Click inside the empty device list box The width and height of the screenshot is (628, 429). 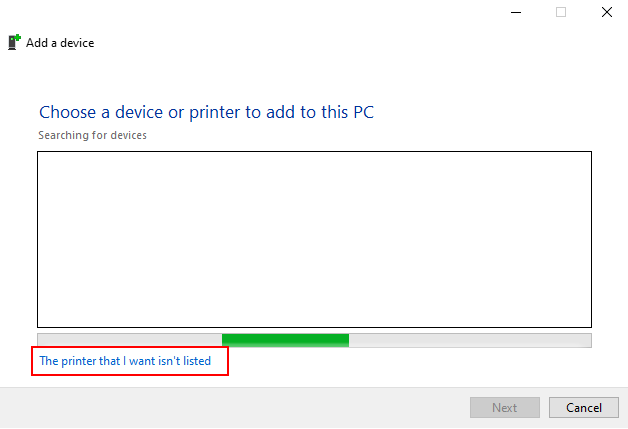314,239
